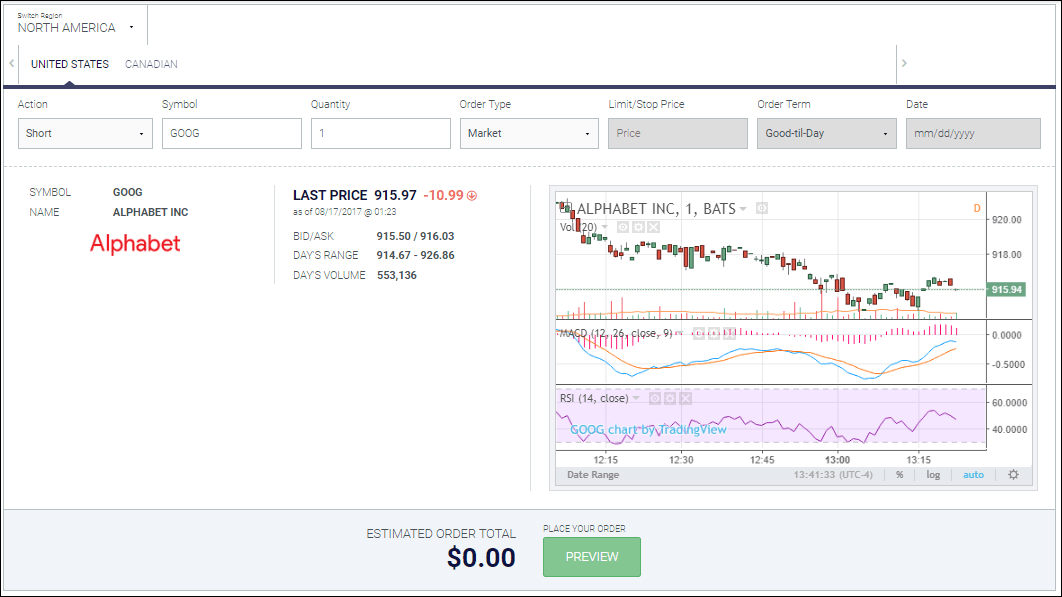Click the orange D interval marker
Viewport: 1062px width, 597px height.
[x=977, y=208]
